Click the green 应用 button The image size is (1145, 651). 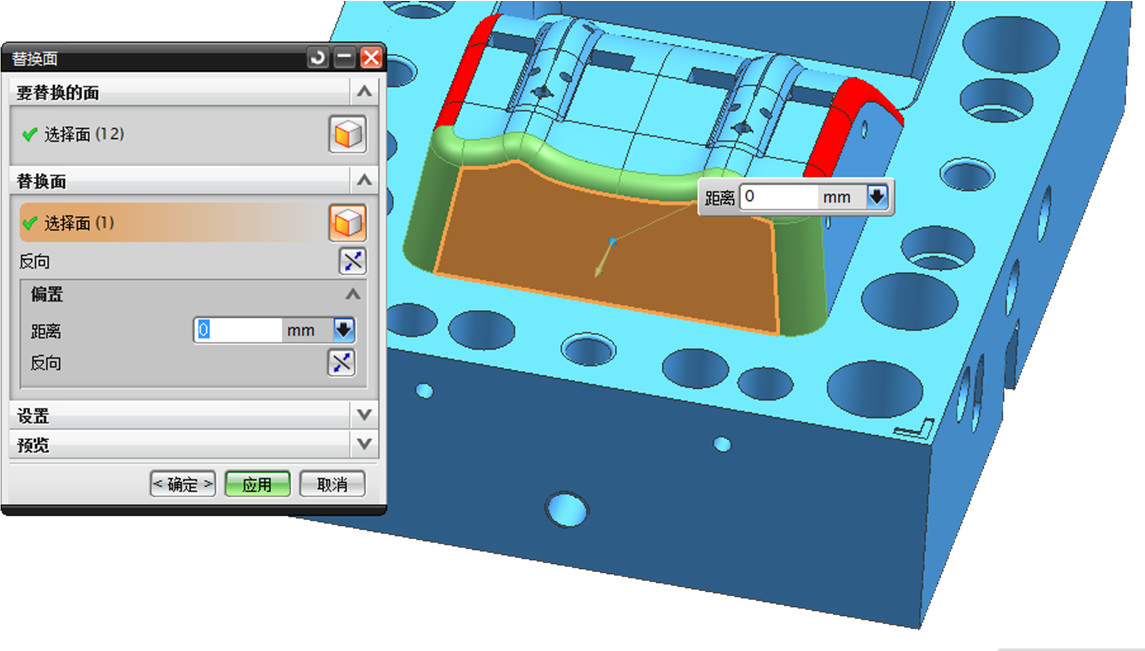(x=257, y=484)
